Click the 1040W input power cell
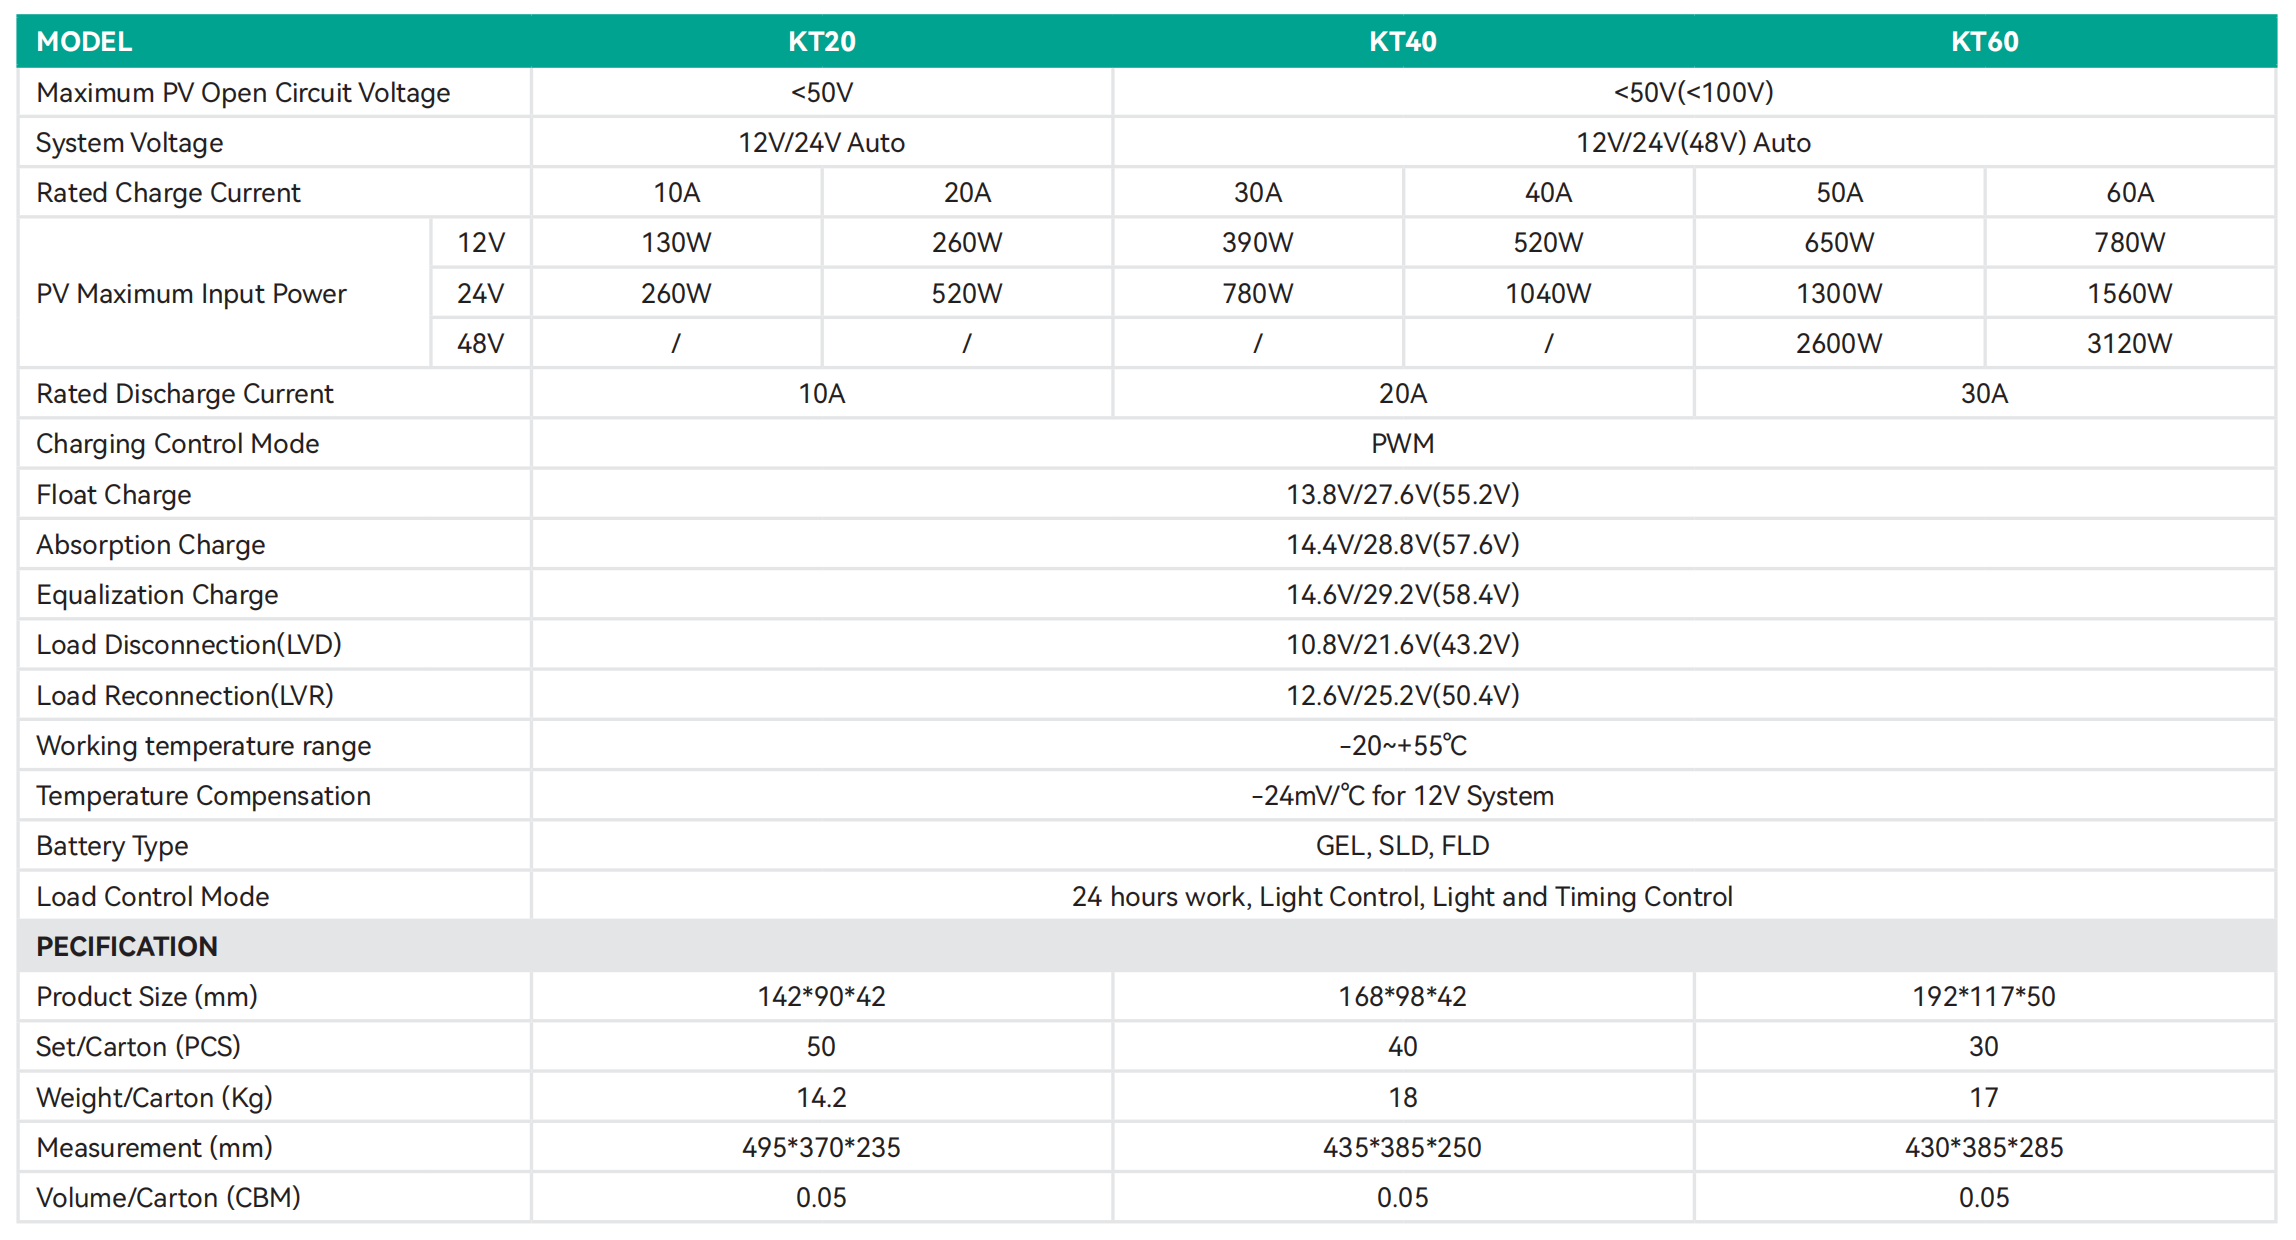Viewport: 2296px width, 1240px height. (x=1547, y=294)
